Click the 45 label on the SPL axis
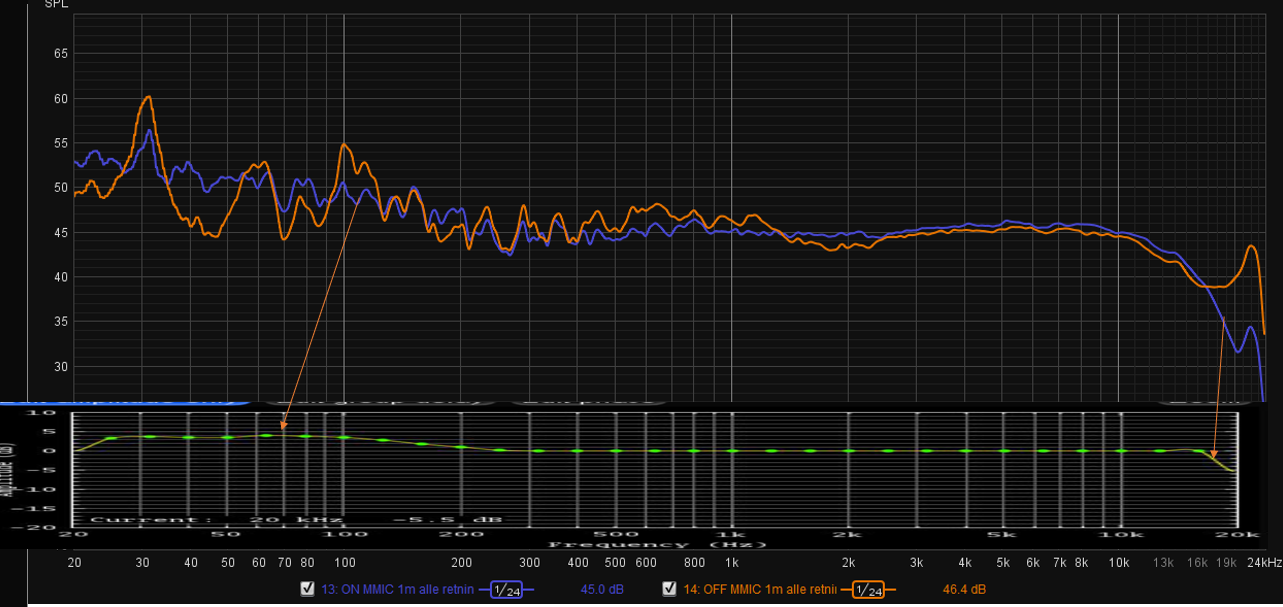 (x=59, y=232)
